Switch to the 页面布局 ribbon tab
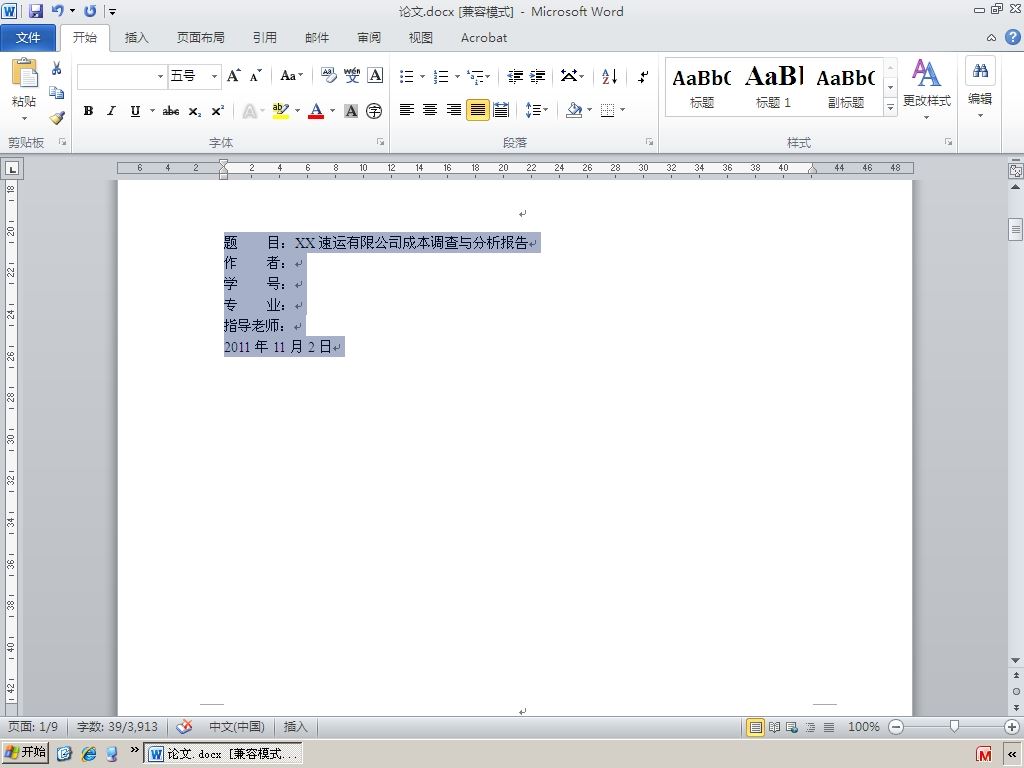The image size is (1024, 768). point(200,38)
